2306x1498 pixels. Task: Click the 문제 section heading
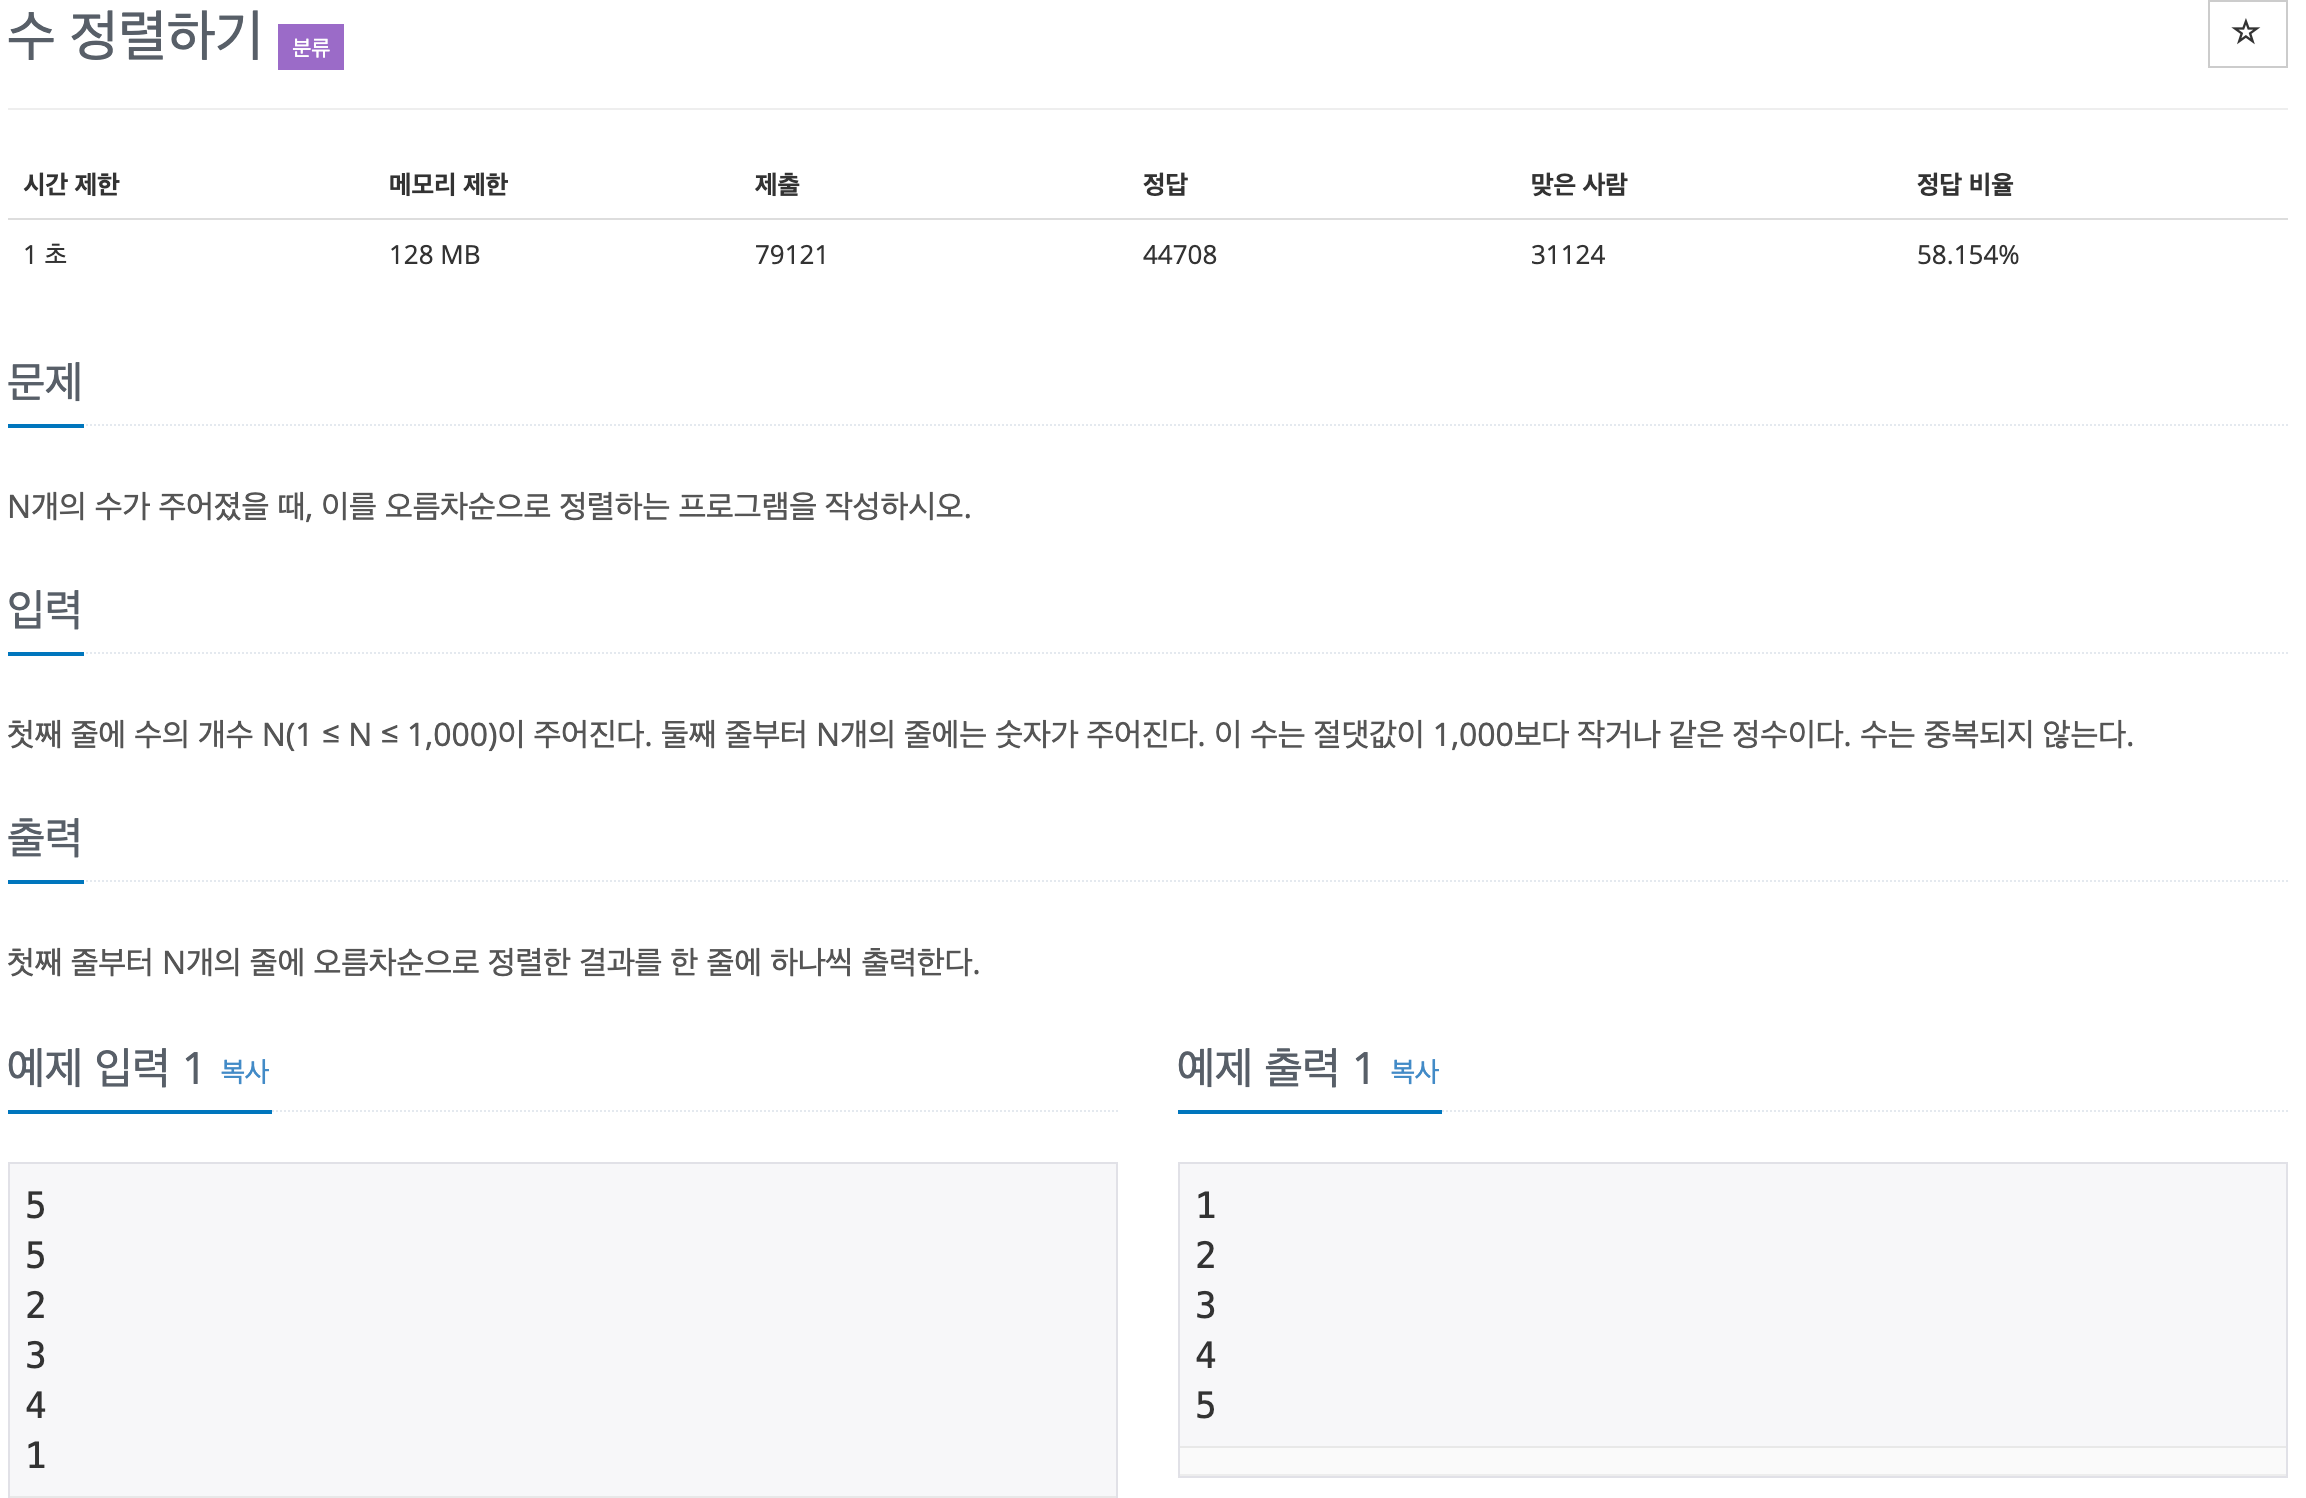click(45, 381)
